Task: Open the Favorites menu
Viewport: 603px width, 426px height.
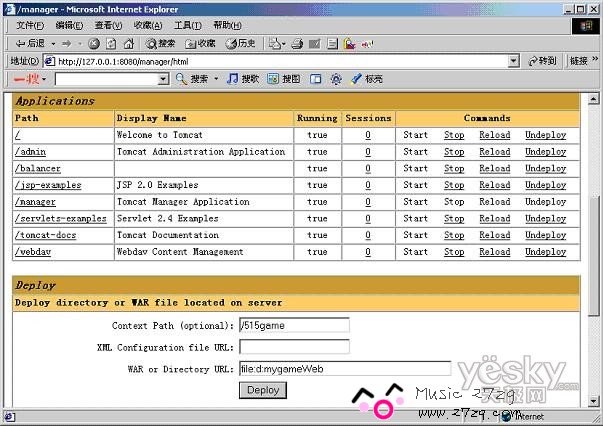Action: (148, 25)
